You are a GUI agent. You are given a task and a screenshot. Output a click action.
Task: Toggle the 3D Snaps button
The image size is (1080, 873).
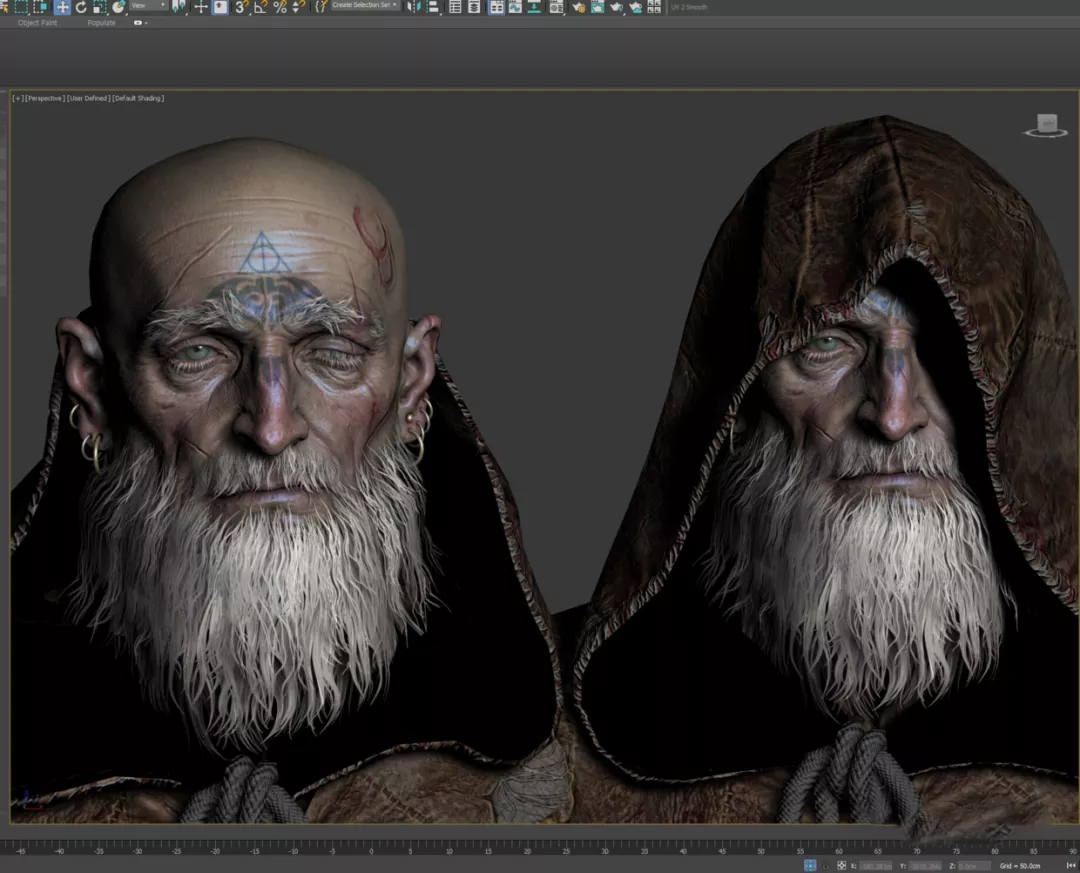241,7
